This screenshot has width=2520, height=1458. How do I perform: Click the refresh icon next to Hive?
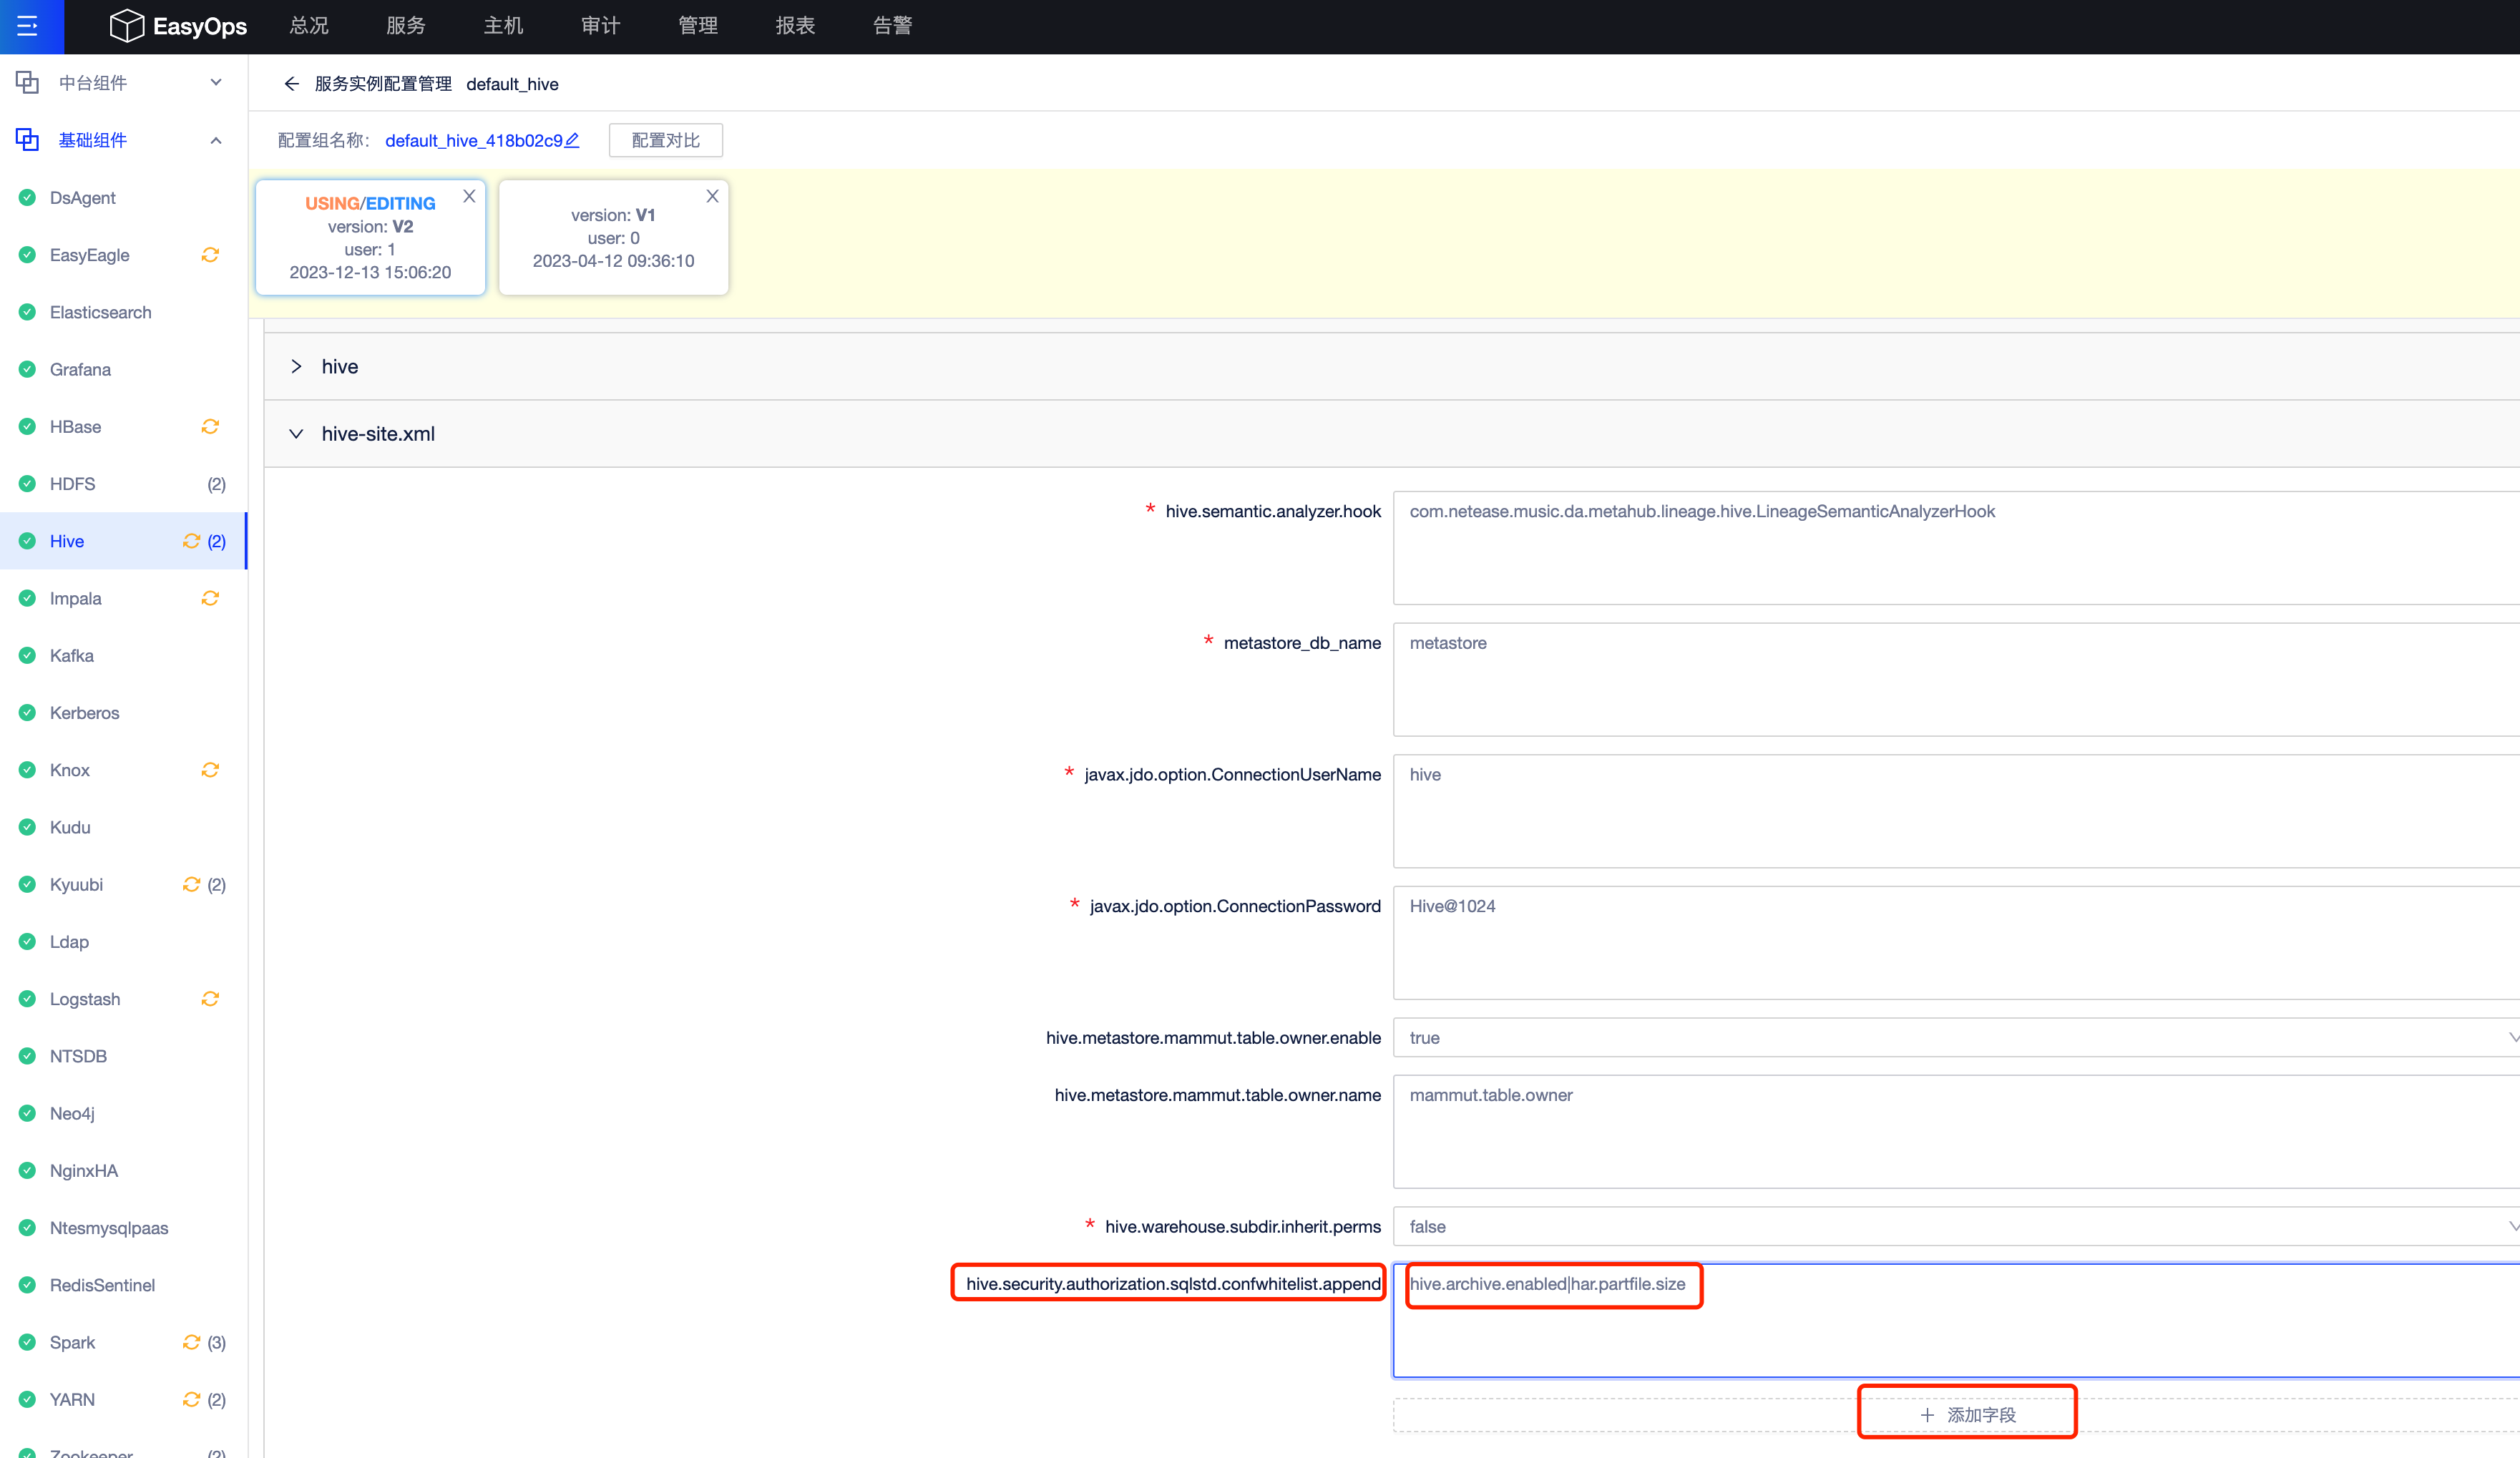coord(190,541)
